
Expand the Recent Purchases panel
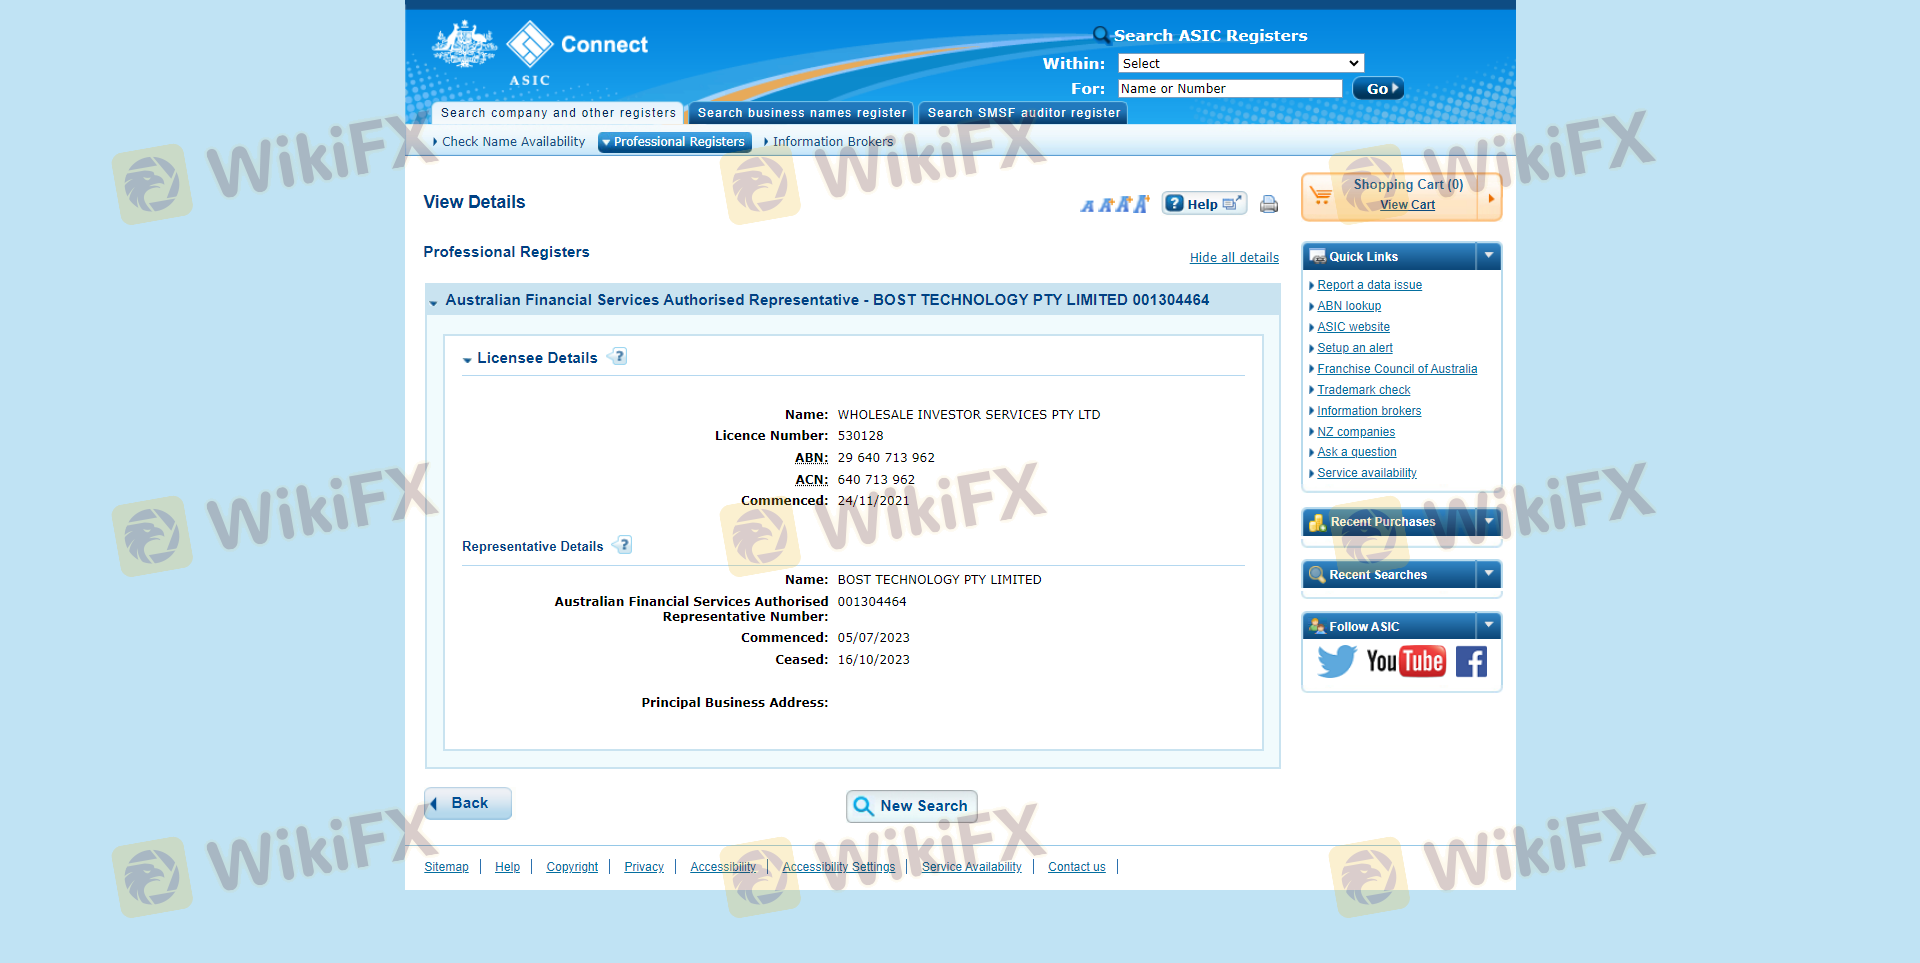(x=1488, y=521)
